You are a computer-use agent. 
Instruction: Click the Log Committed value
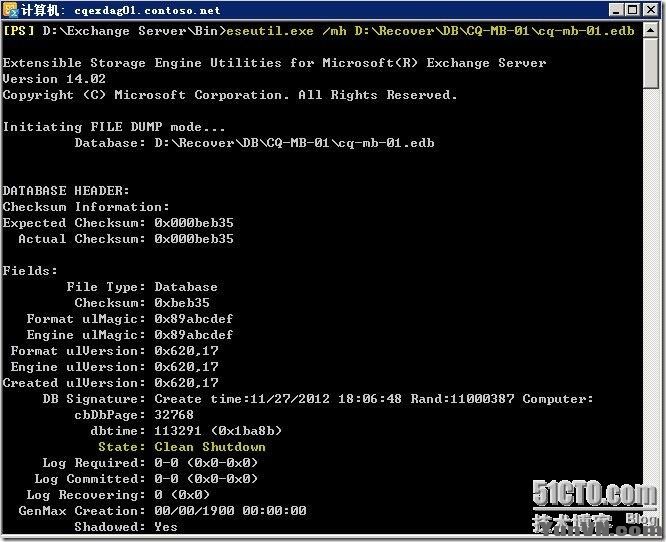(x=206, y=479)
